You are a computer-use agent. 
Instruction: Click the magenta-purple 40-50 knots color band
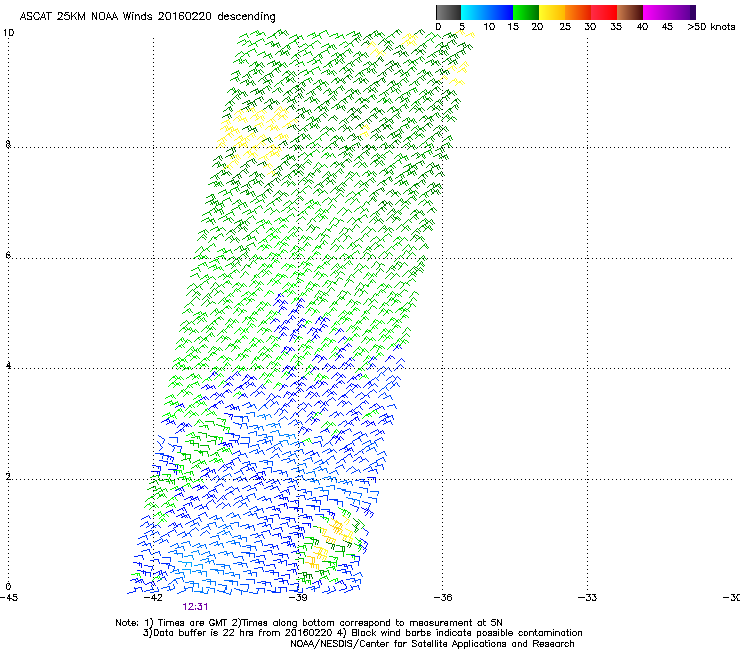coord(669,12)
